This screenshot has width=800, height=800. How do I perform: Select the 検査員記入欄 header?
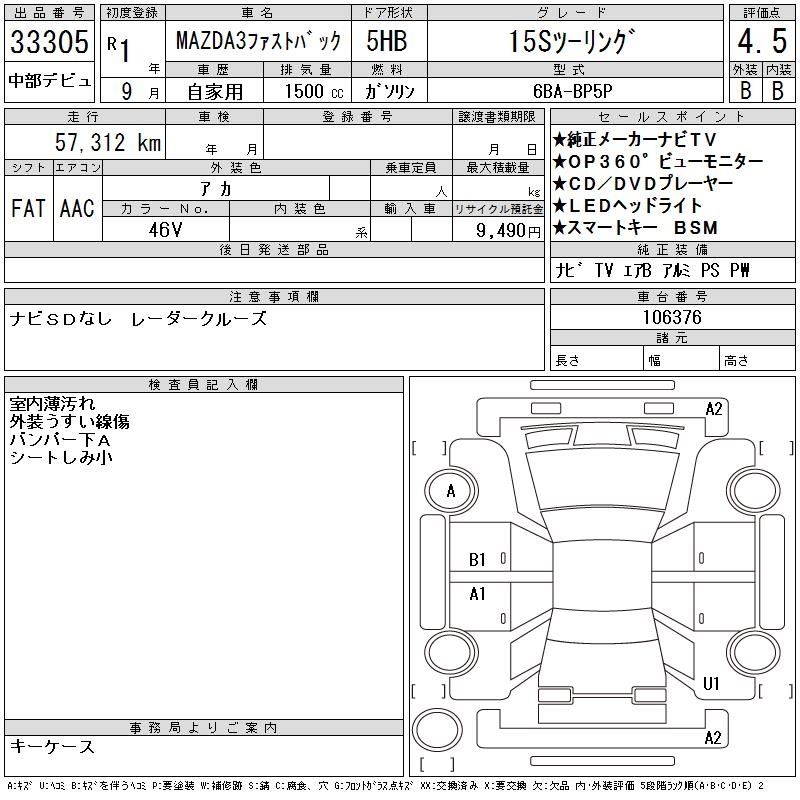[x=204, y=385]
